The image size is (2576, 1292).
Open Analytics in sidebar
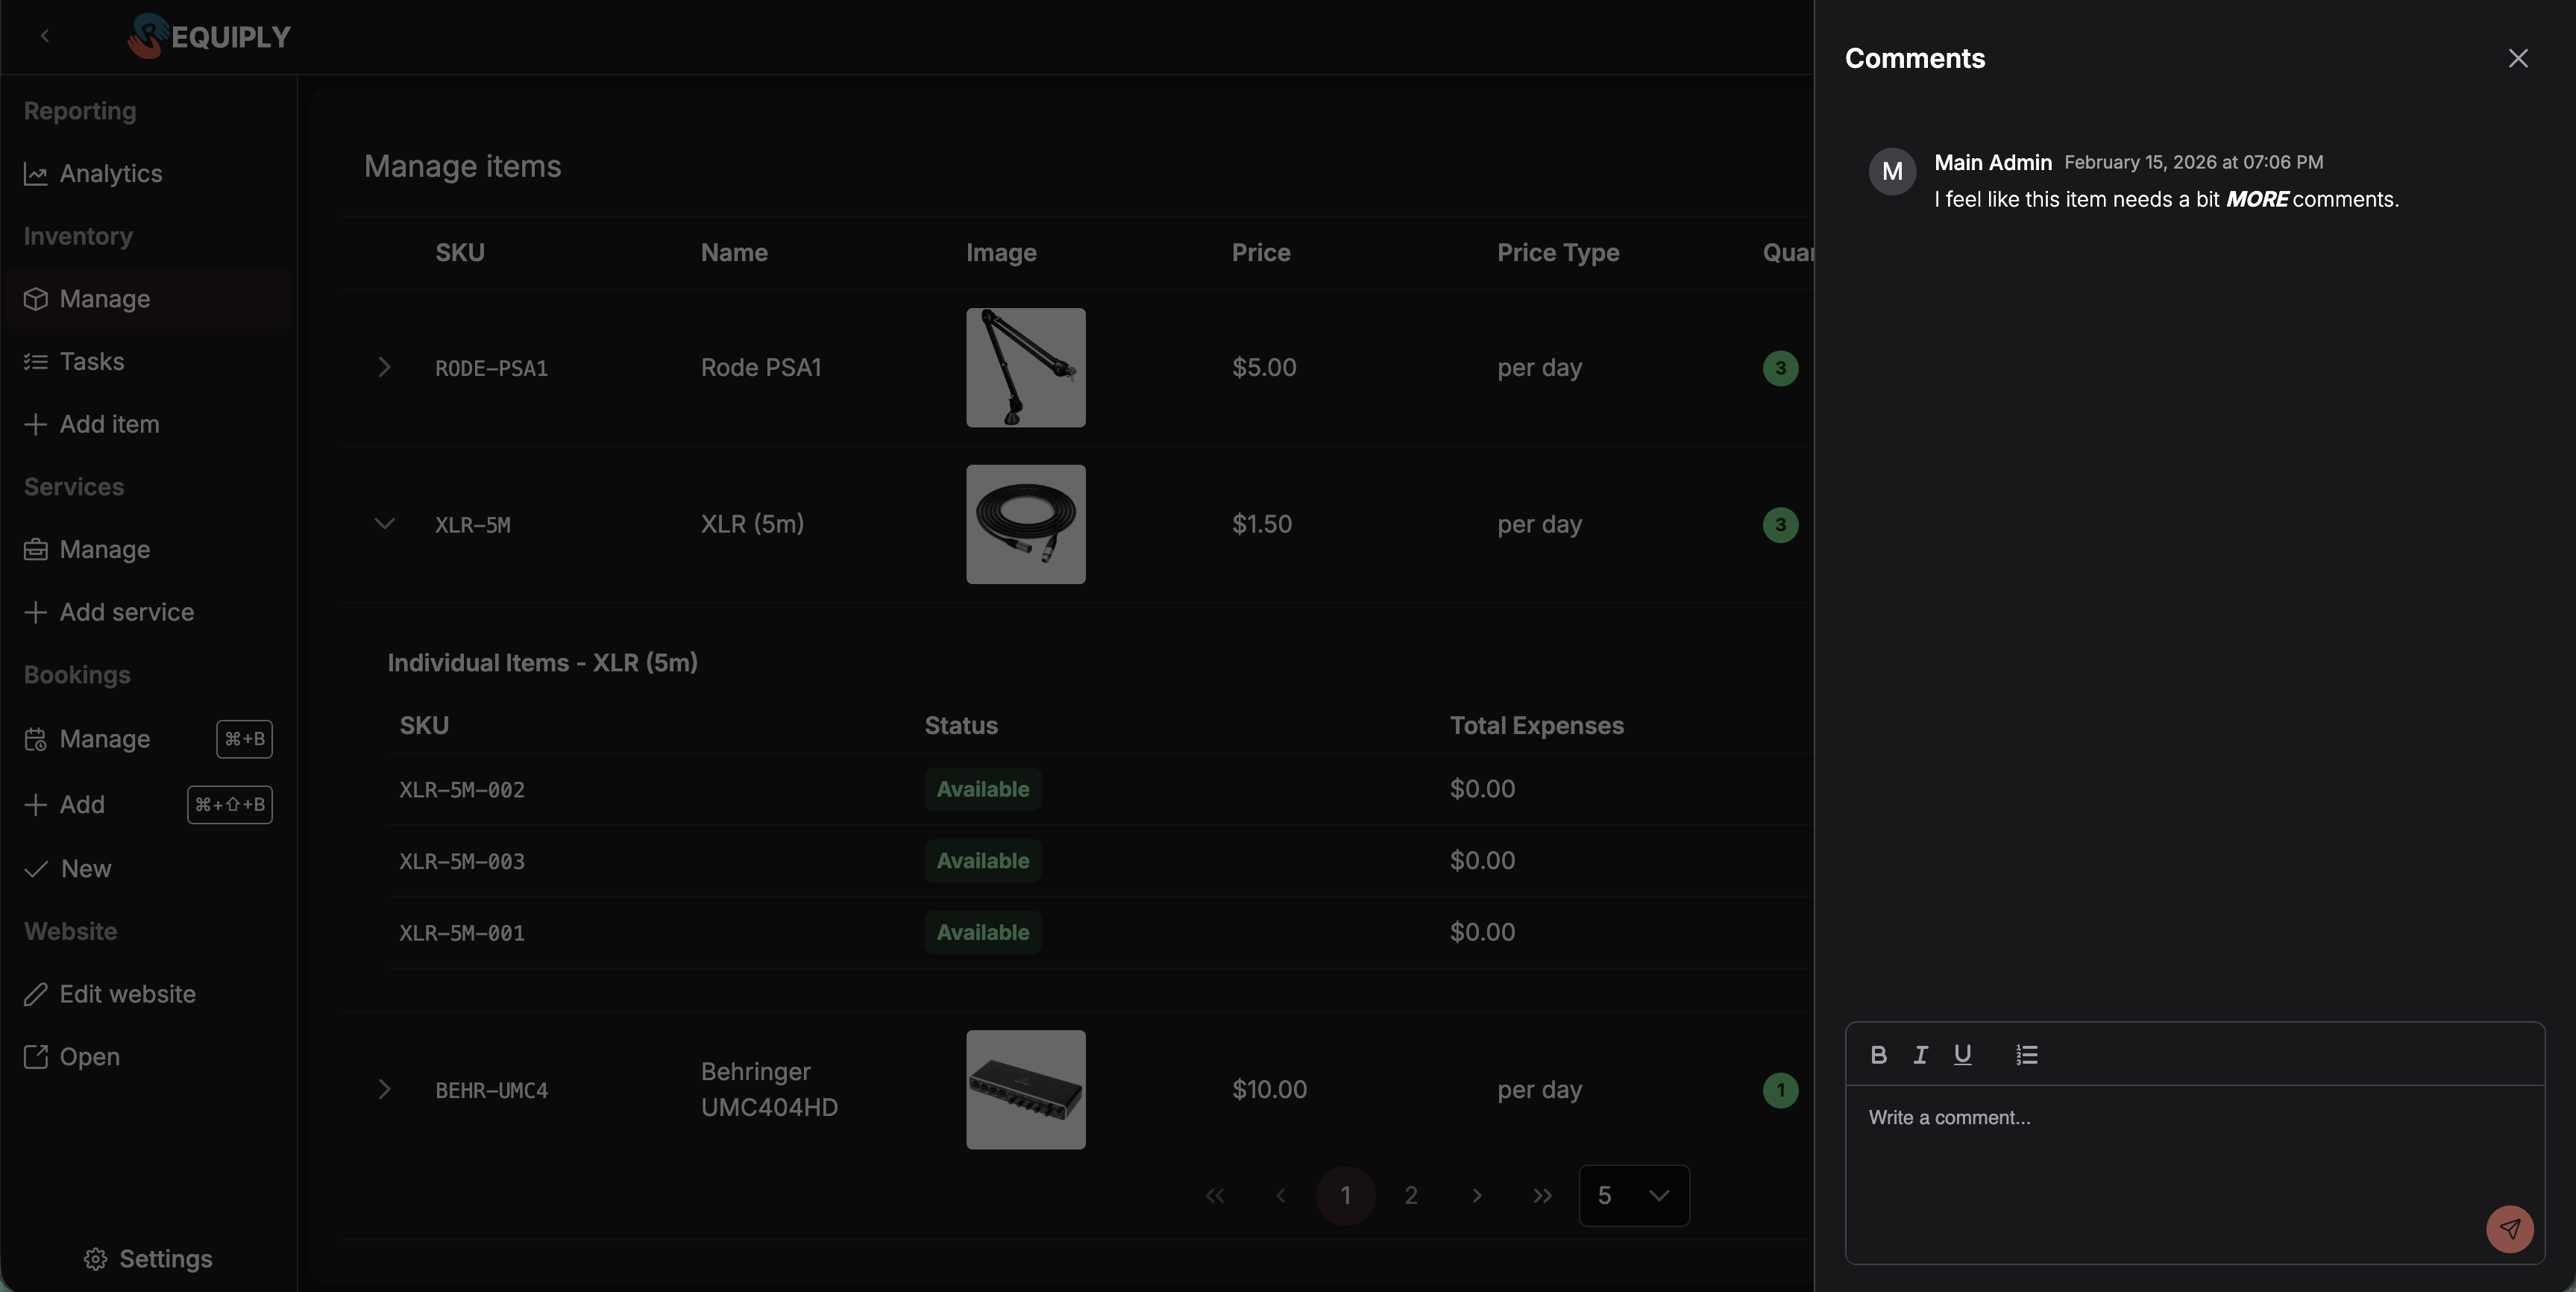pos(110,174)
